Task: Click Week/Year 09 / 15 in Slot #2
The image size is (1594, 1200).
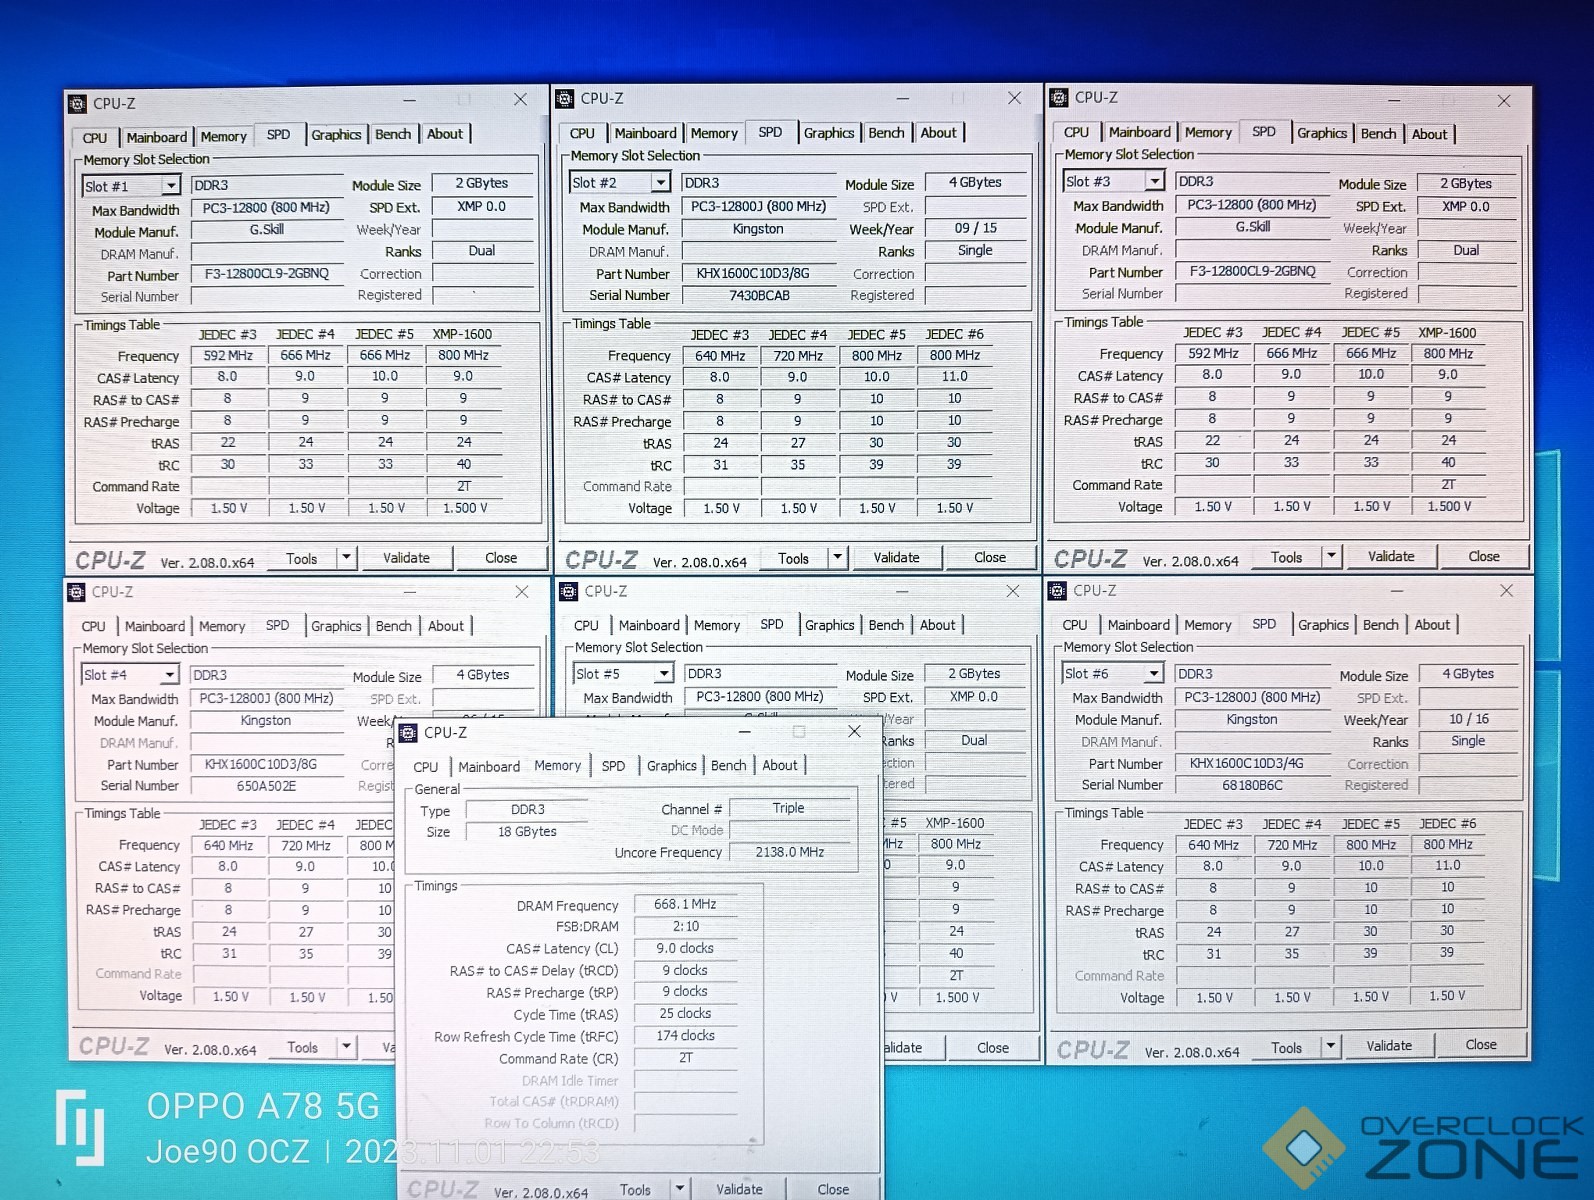Action: [x=975, y=228]
